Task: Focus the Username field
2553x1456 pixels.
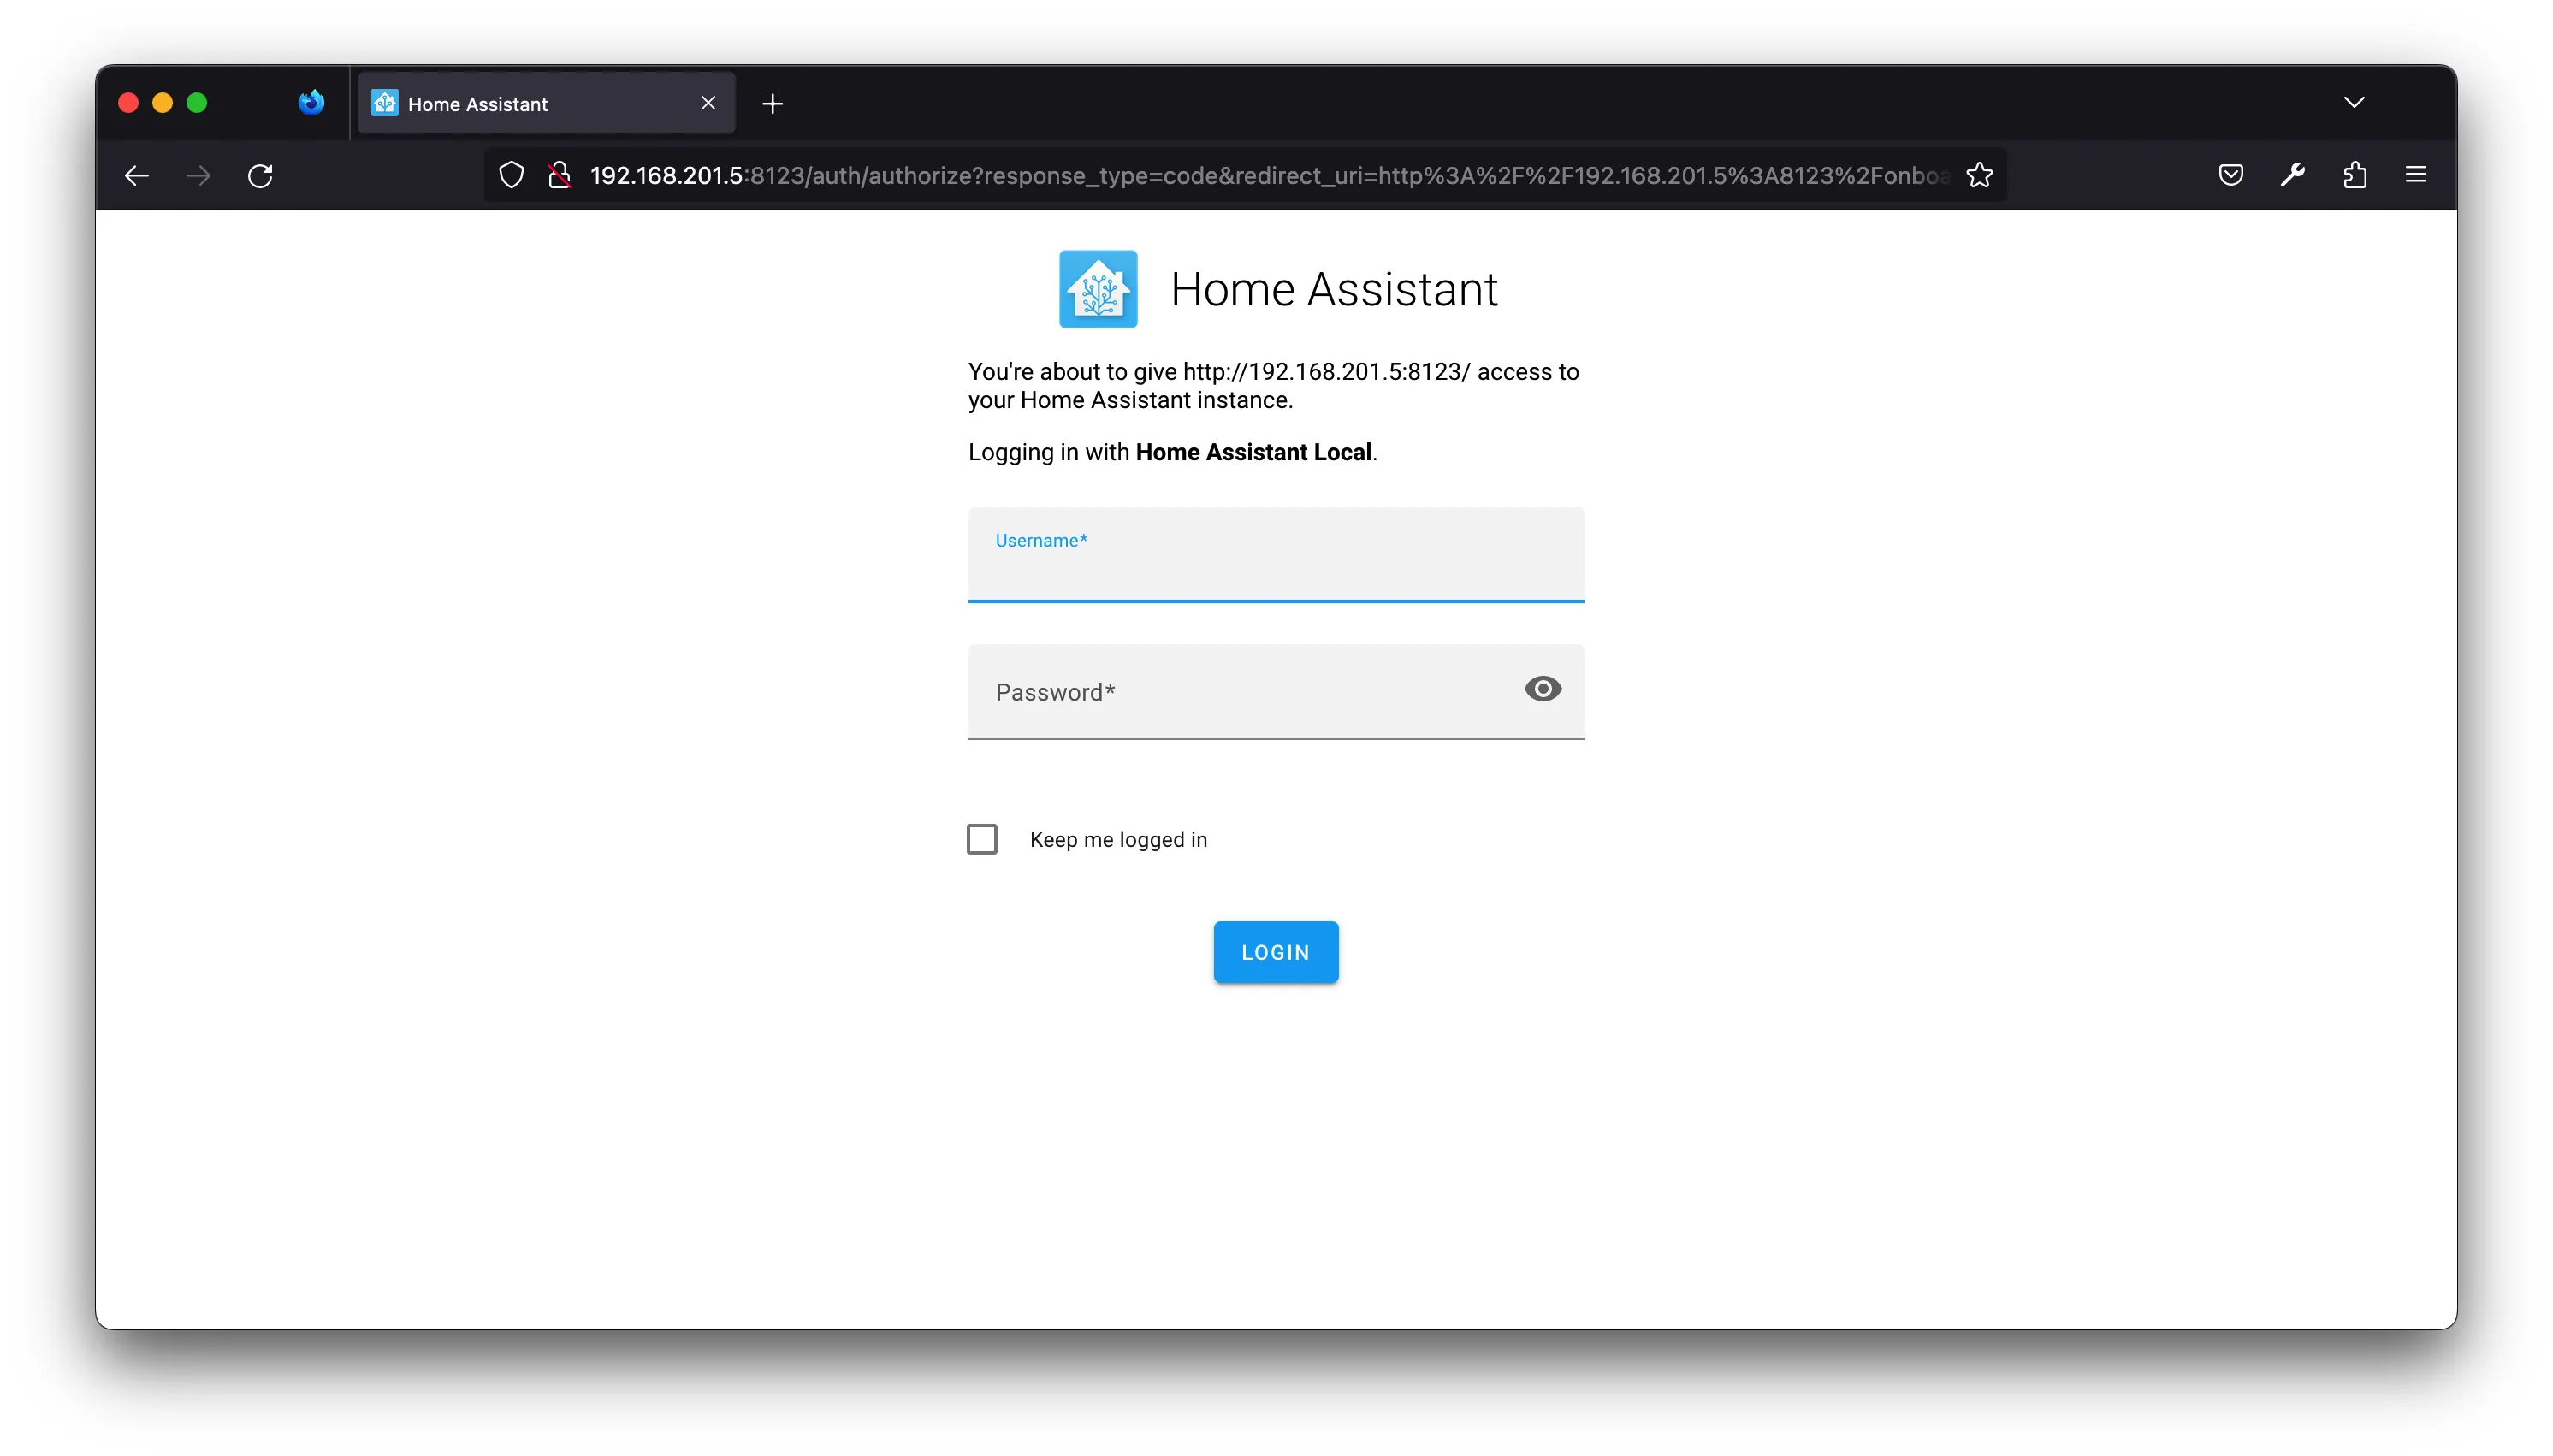Action: pyautogui.click(x=1275, y=555)
